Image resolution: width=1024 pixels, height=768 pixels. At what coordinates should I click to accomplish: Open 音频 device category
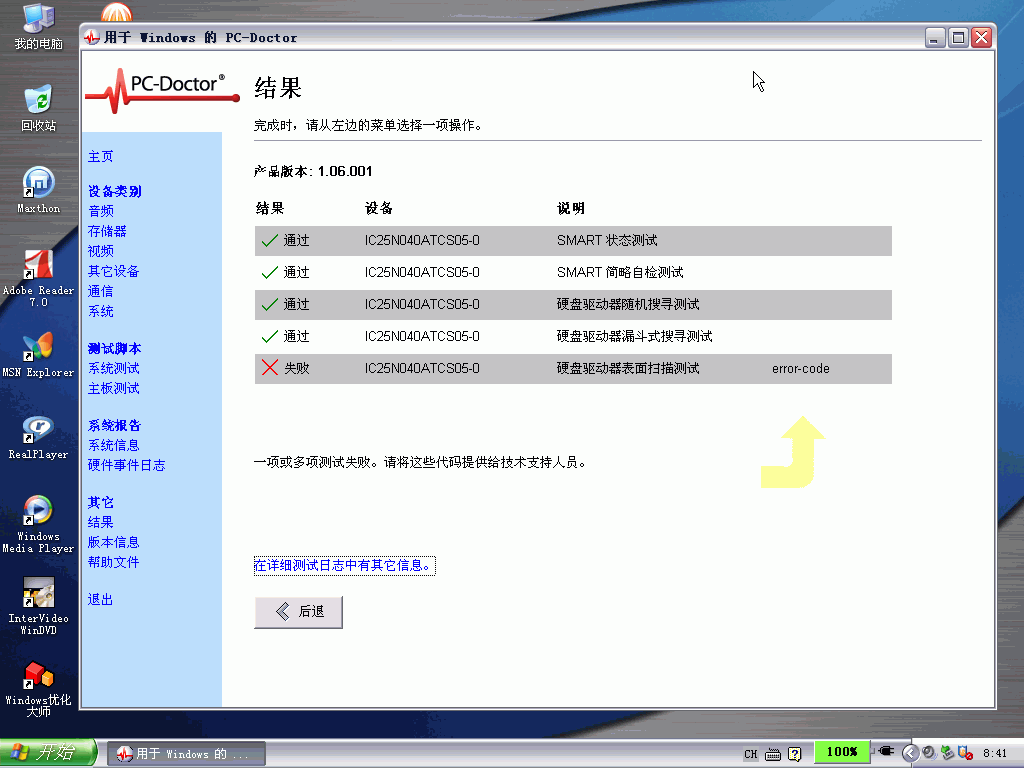[x=101, y=211]
